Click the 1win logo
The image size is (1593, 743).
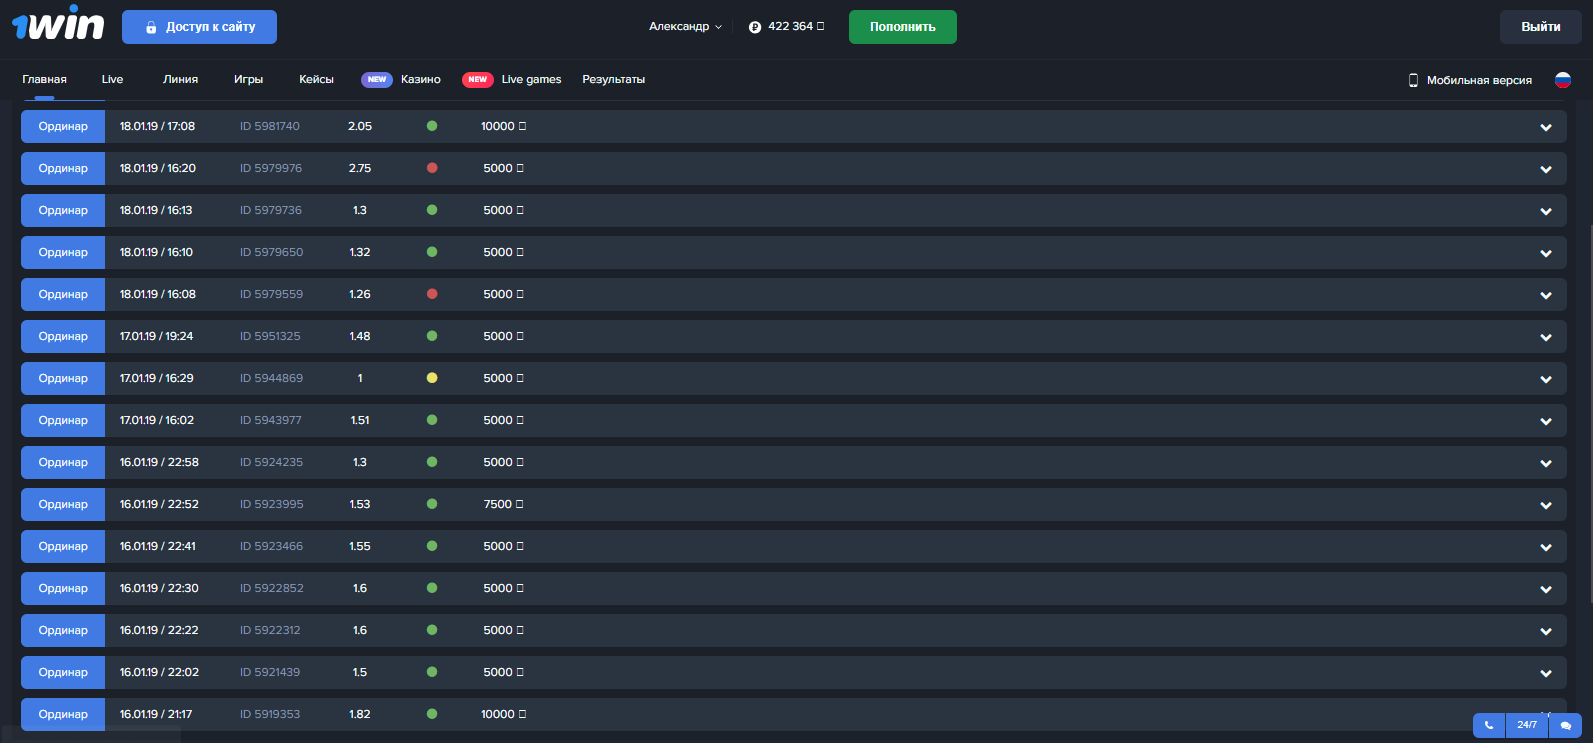pyautogui.click(x=58, y=24)
